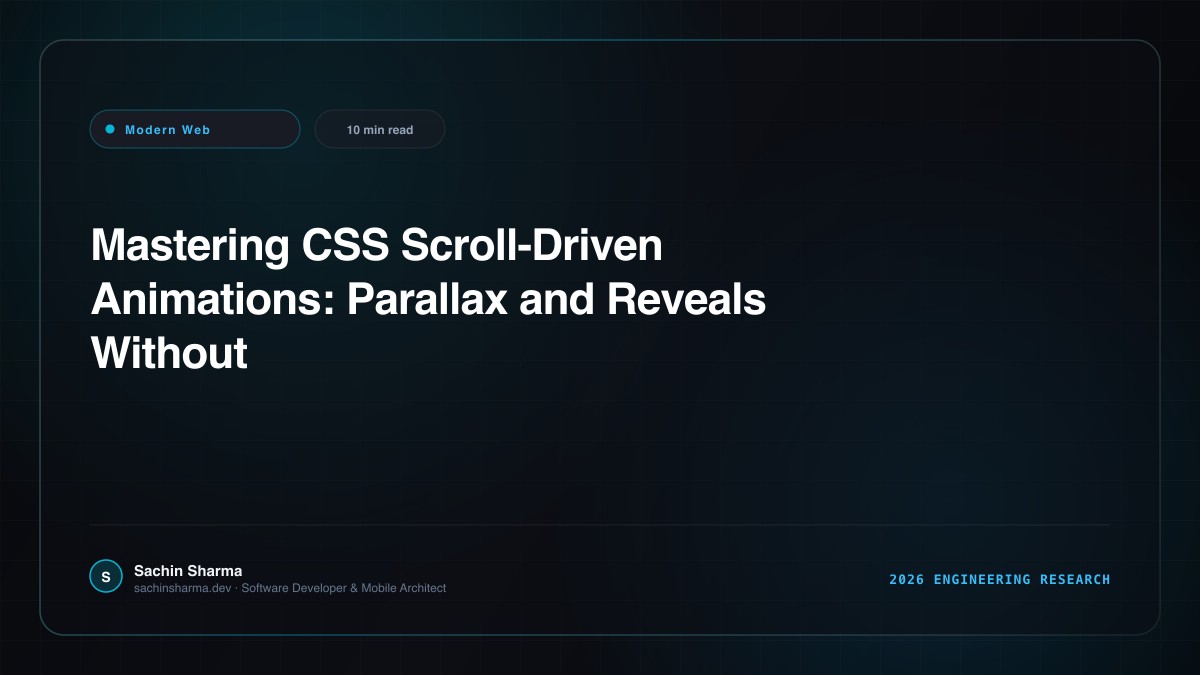
Task: Click the author name "Sachin Sharma"
Action: coord(188,571)
